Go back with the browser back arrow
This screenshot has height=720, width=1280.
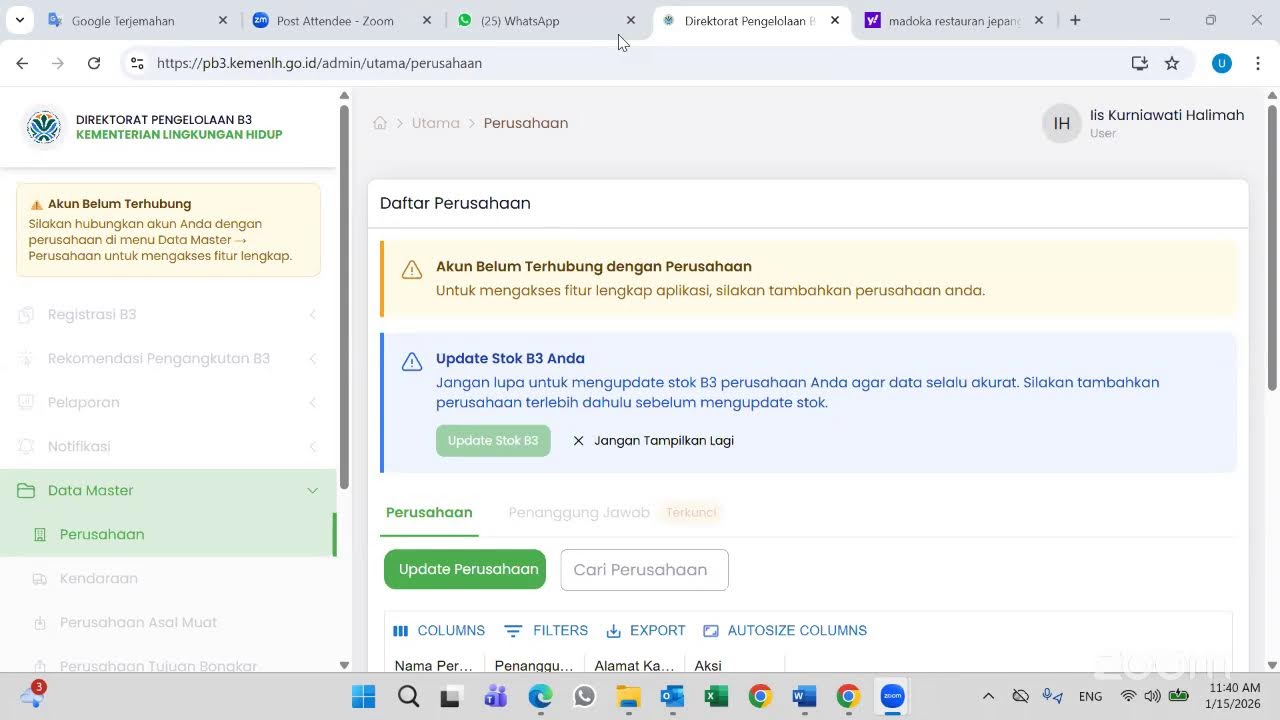22,63
